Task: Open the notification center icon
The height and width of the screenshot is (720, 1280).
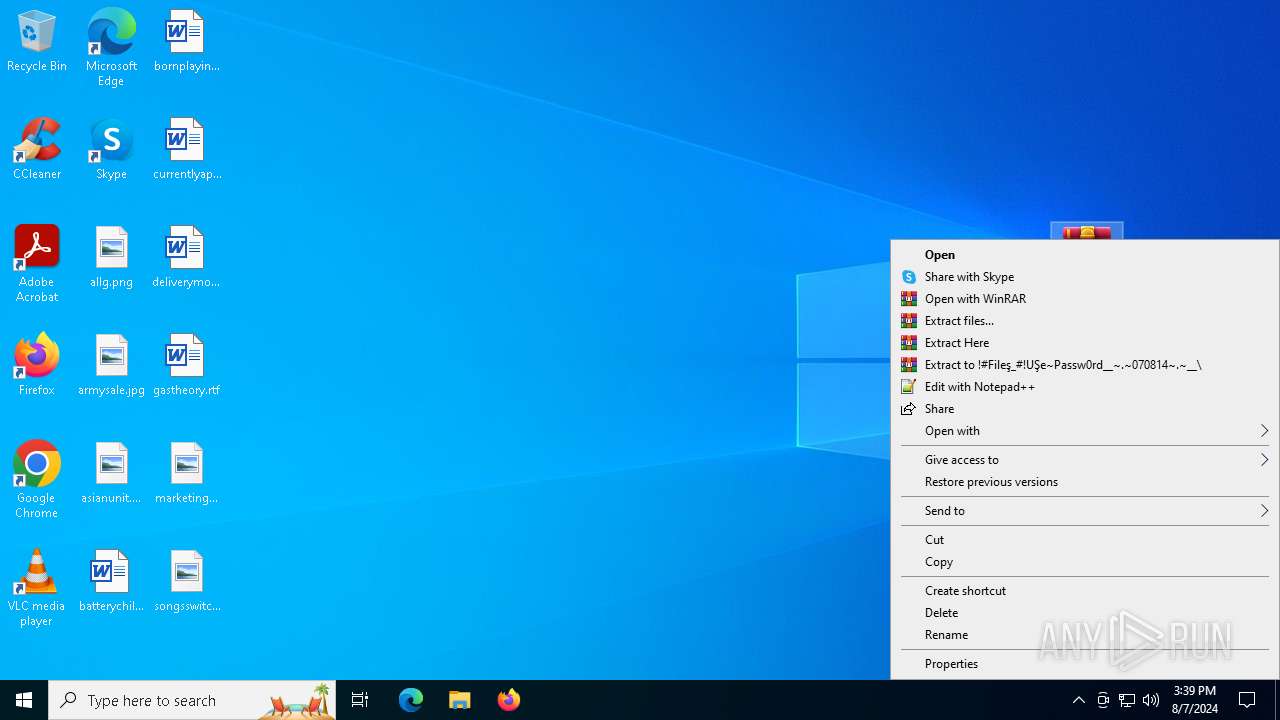Action: [1247, 700]
